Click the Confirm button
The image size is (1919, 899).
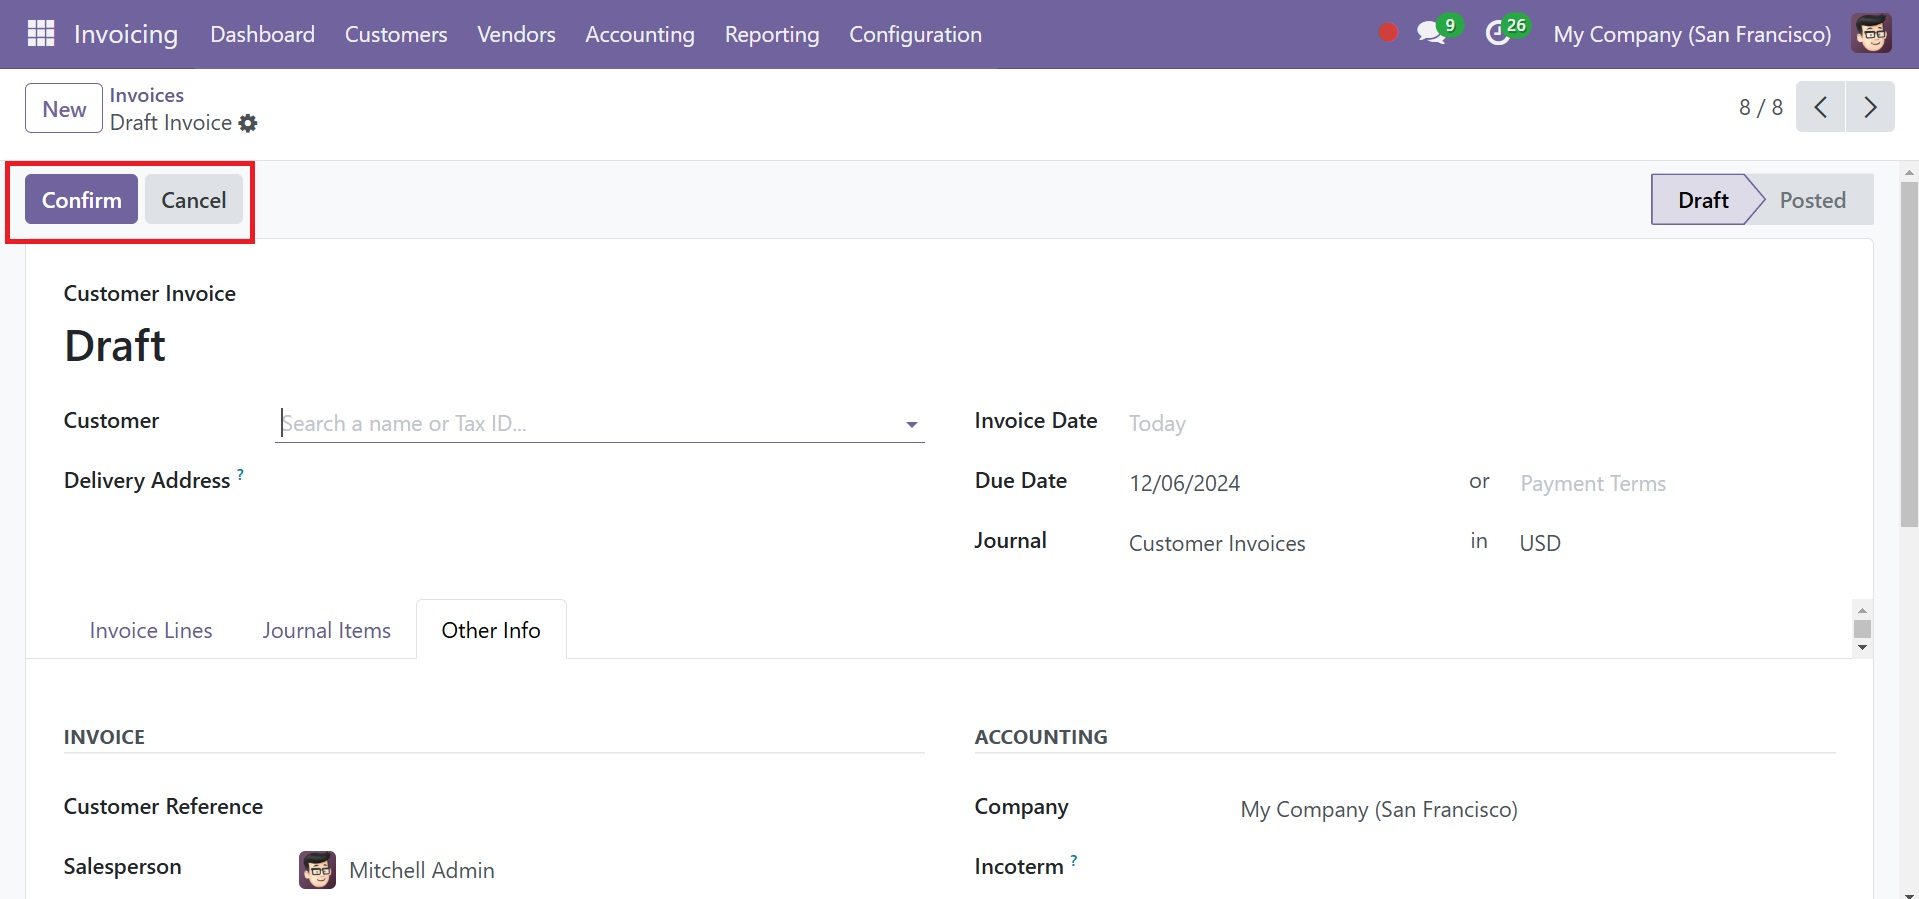click(x=81, y=199)
